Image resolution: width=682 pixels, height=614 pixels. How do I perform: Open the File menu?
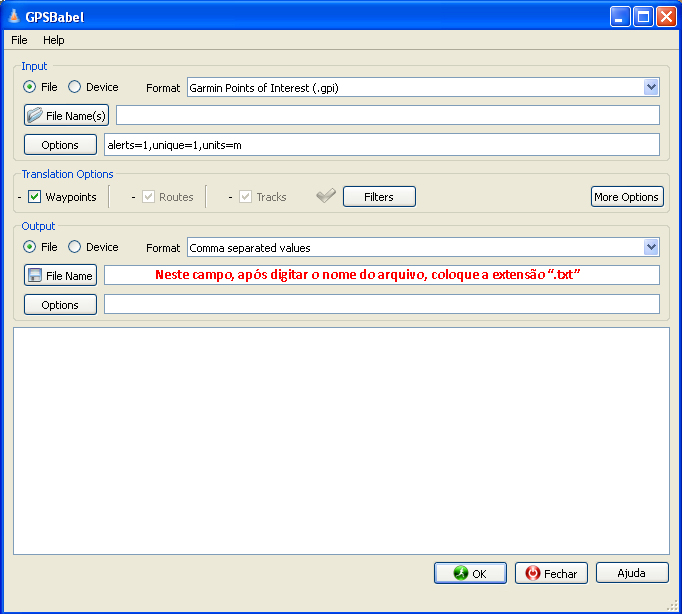click(19, 40)
